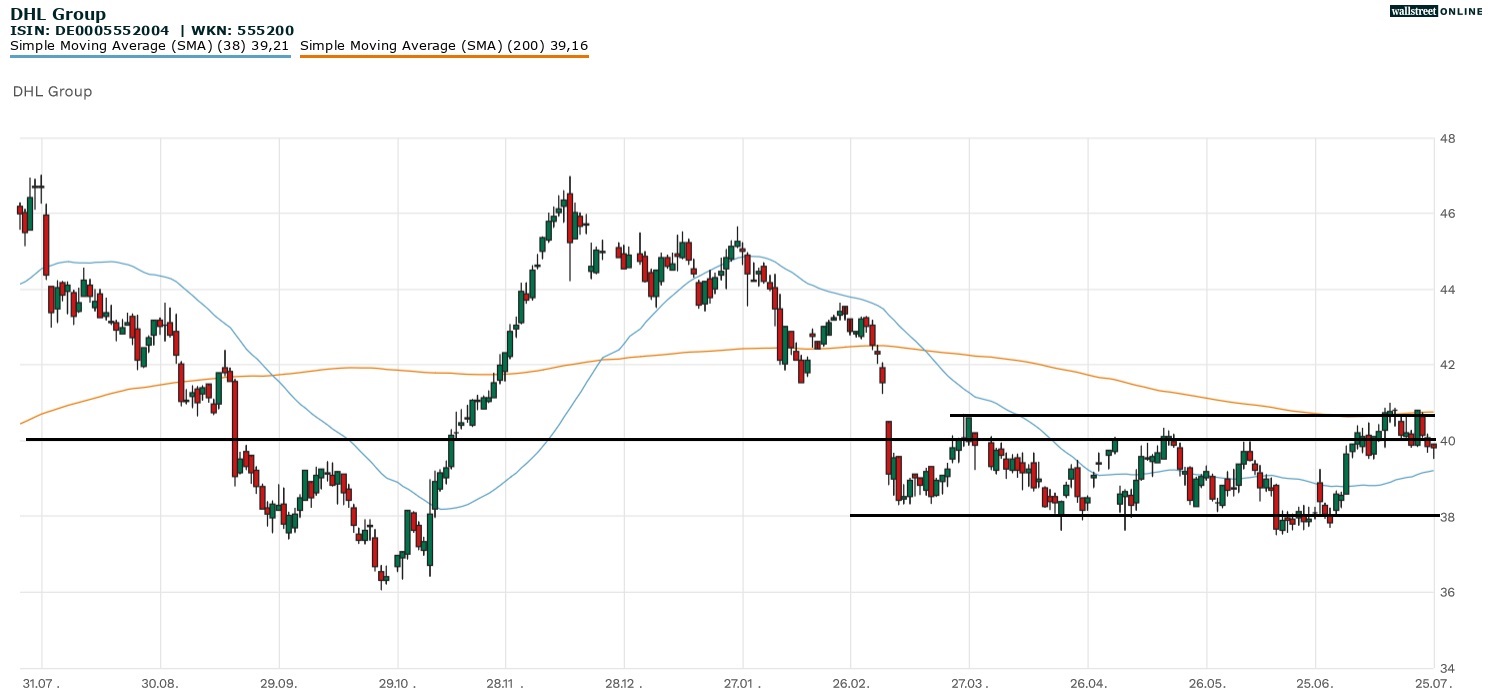
Task: Click the SMA (200) legend label
Action: click(444, 45)
